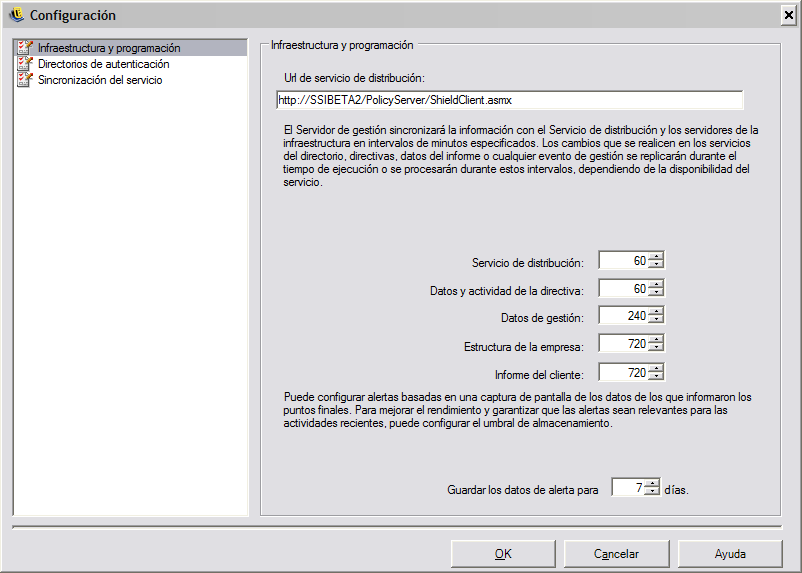Close the Configuración dialog

pos(789,15)
